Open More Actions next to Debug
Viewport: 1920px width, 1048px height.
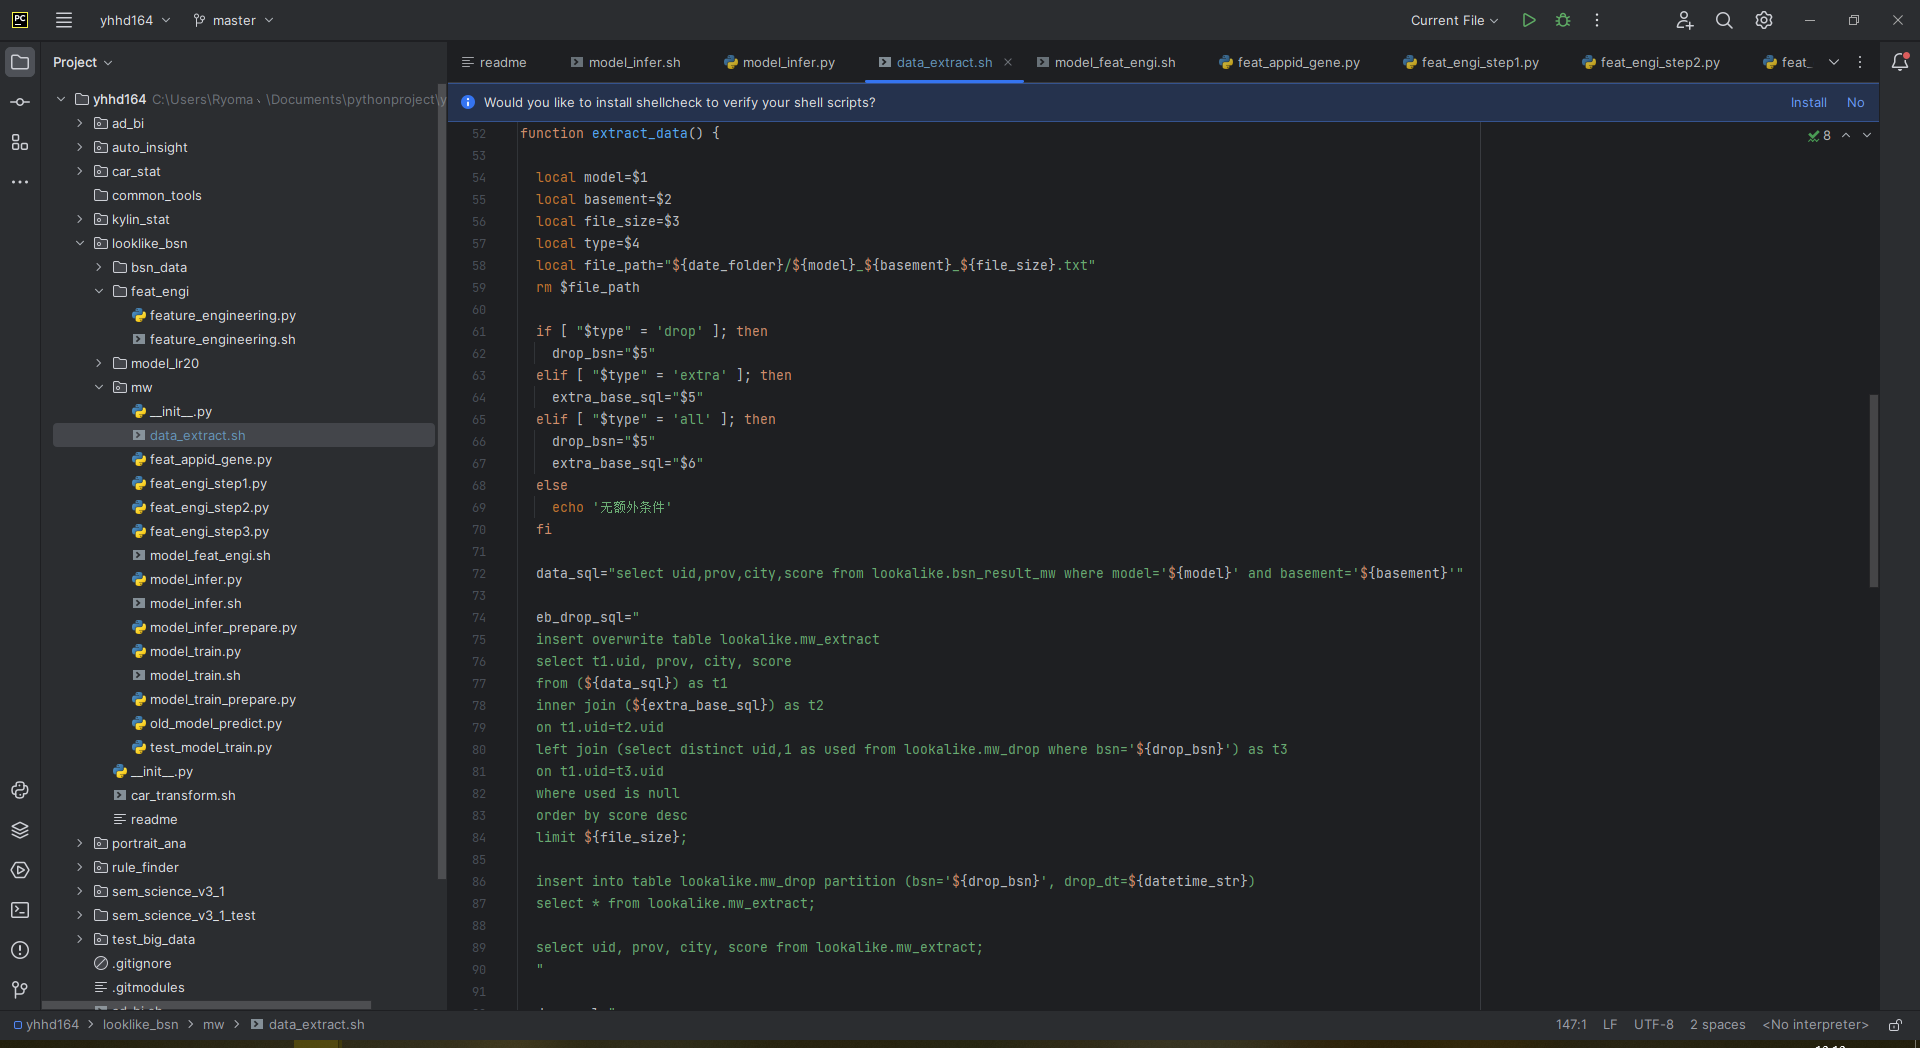pos(1597,20)
